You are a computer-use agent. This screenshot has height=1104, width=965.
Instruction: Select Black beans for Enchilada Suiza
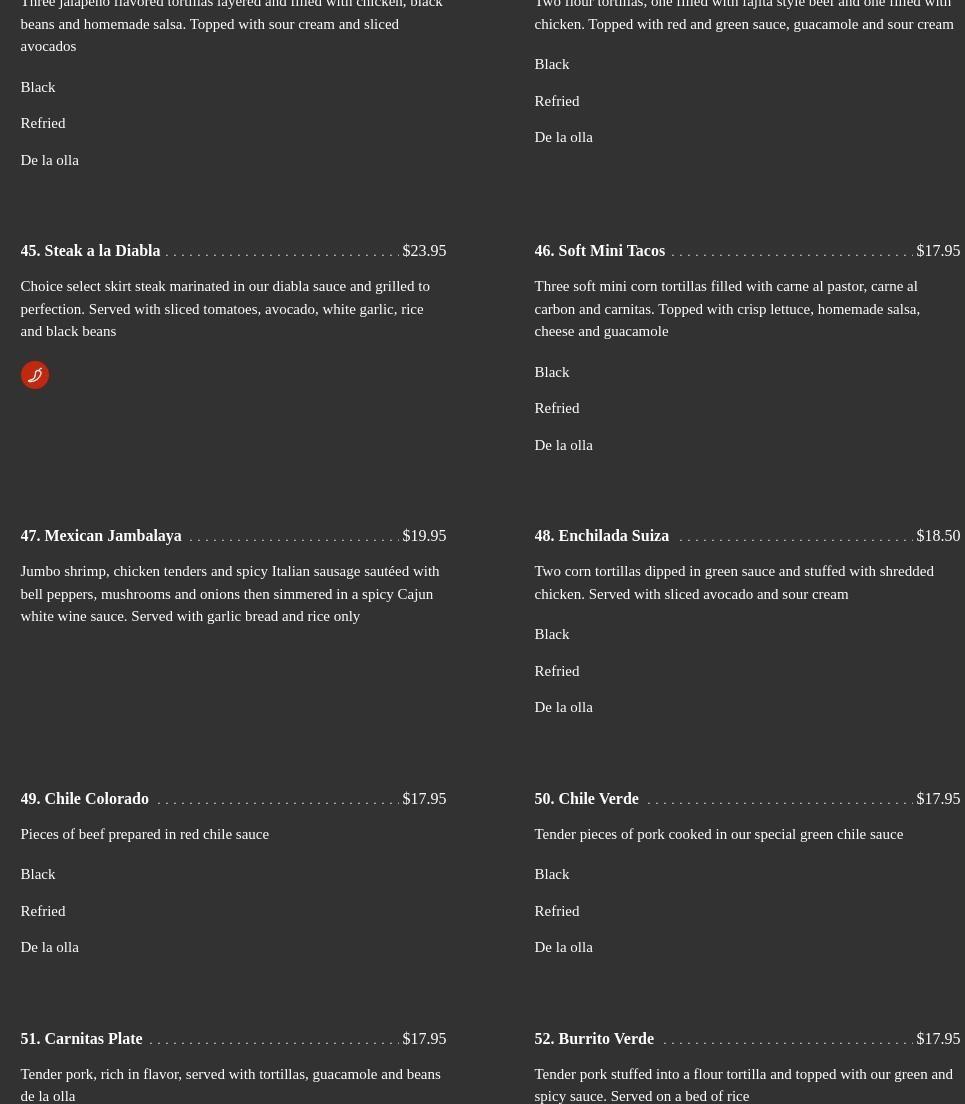pos(552,634)
